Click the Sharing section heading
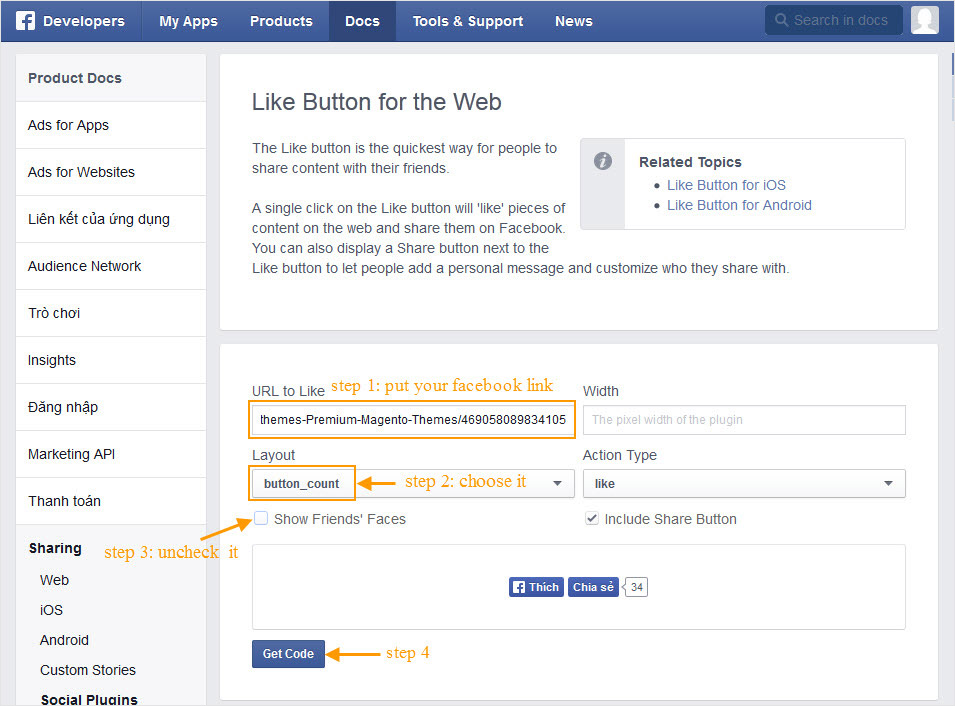This screenshot has height=706, width=955. pyautogui.click(x=55, y=548)
